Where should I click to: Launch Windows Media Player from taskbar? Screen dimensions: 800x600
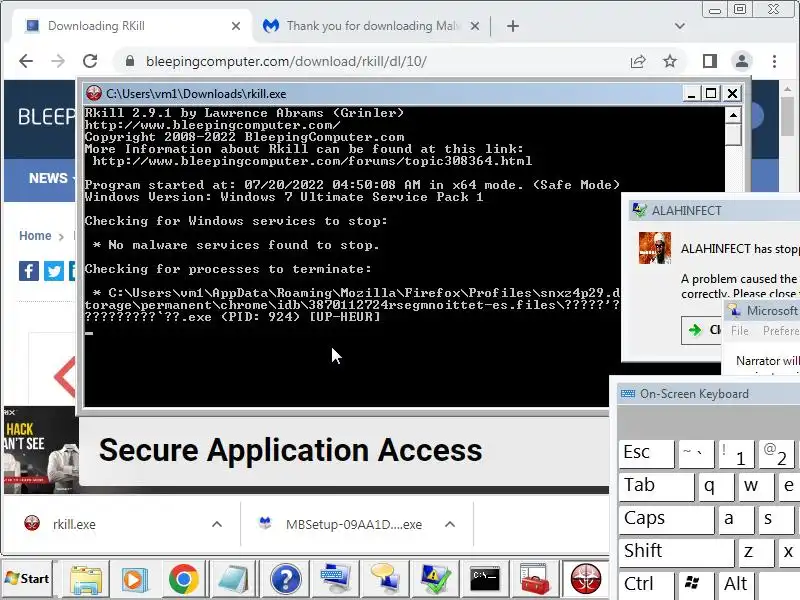click(x=134, y=579)
